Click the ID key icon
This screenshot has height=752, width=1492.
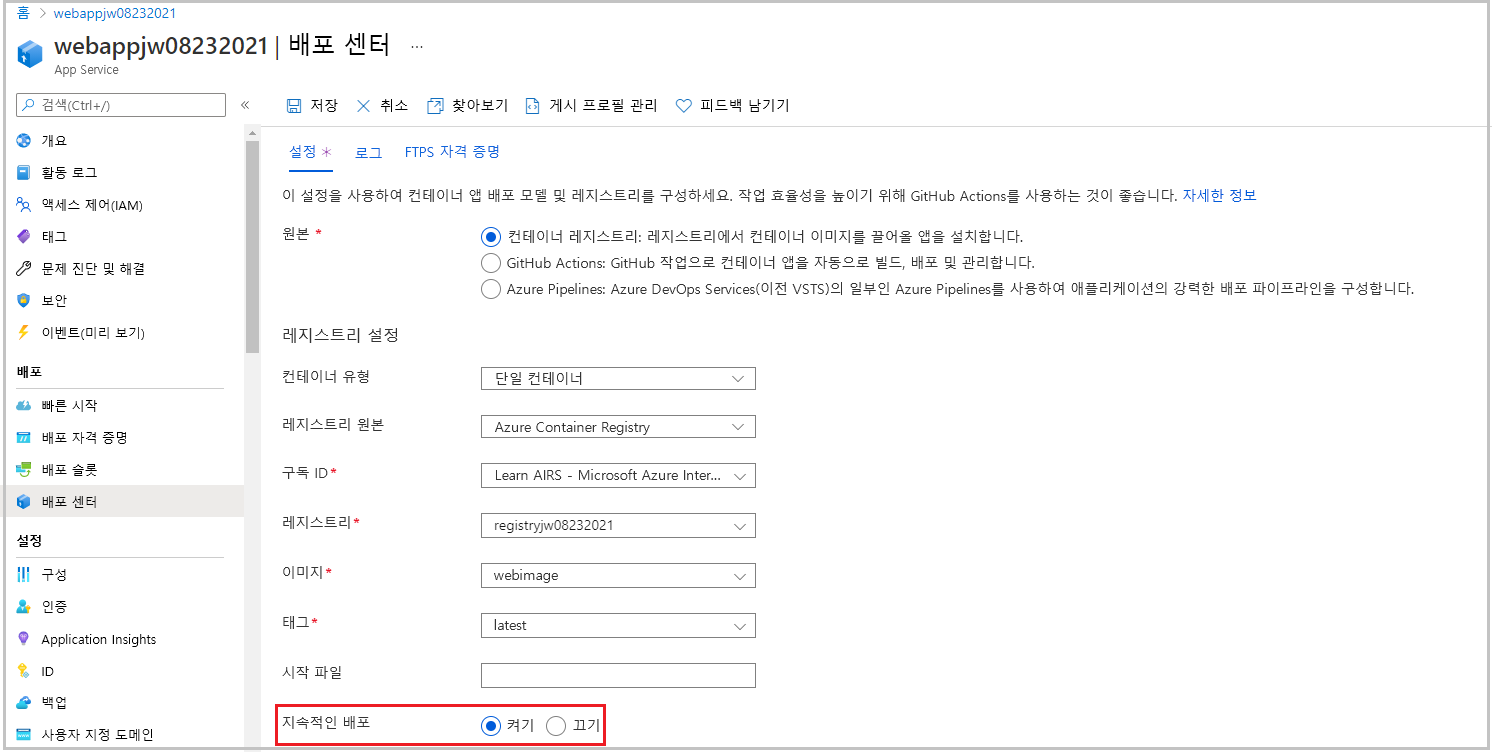coord(25,671)
